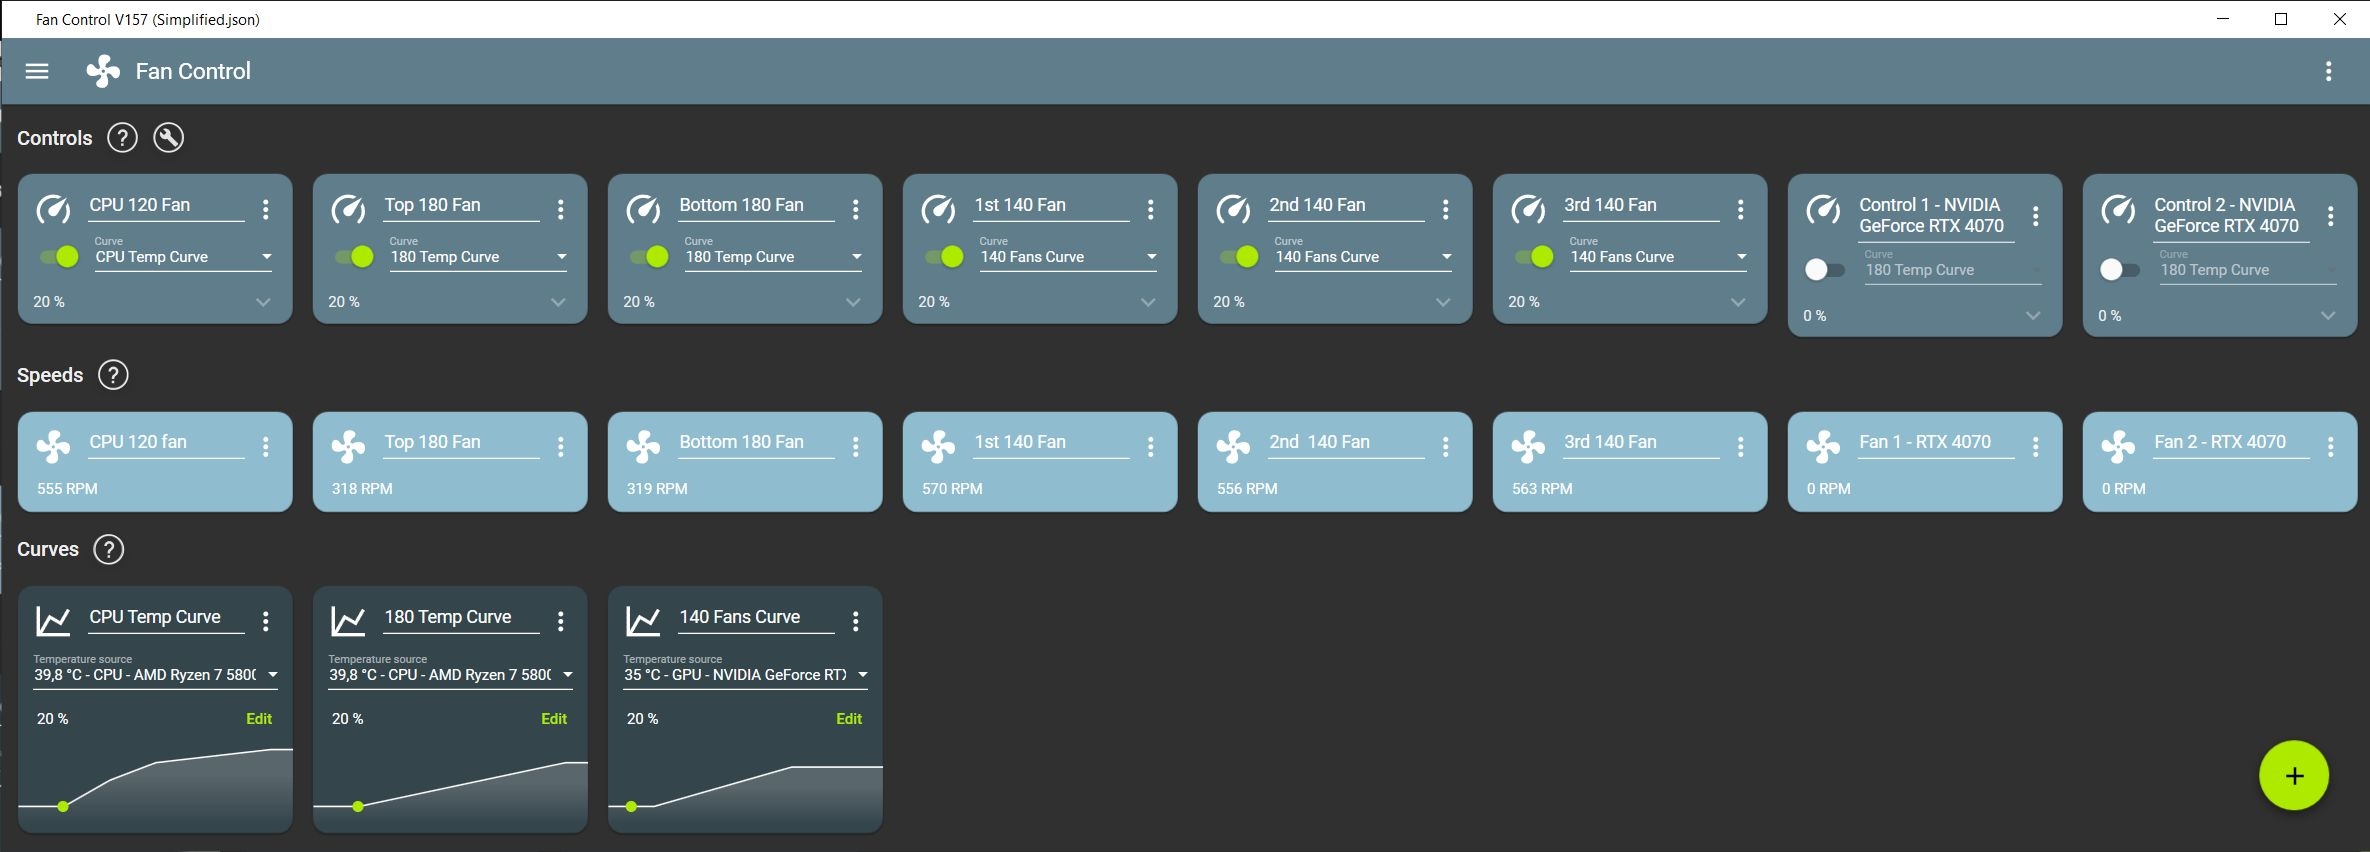Expand the 1st 140 Fan control card chevron
This screenshot has height=852, width=2370.
(1148, 302)
